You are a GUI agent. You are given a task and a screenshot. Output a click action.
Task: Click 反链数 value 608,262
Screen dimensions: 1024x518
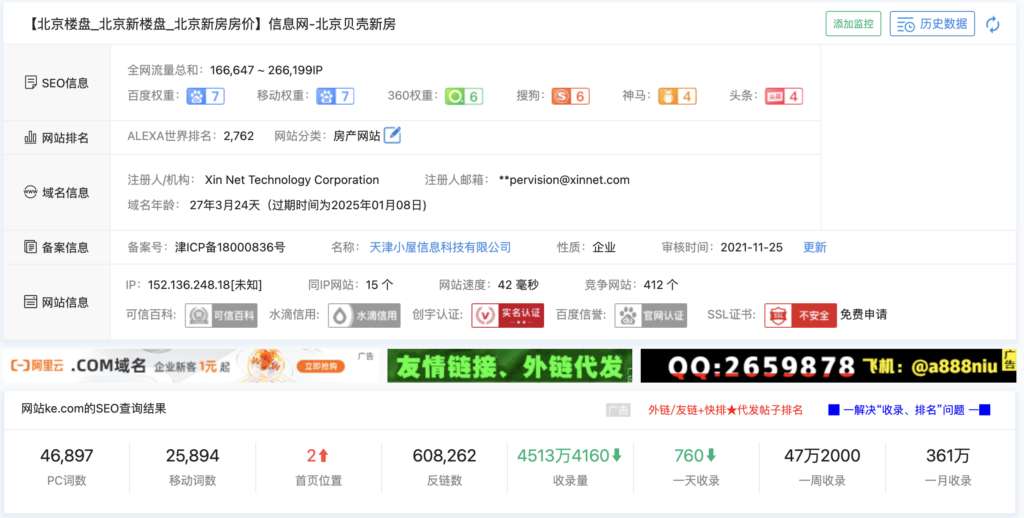[444, 455]
